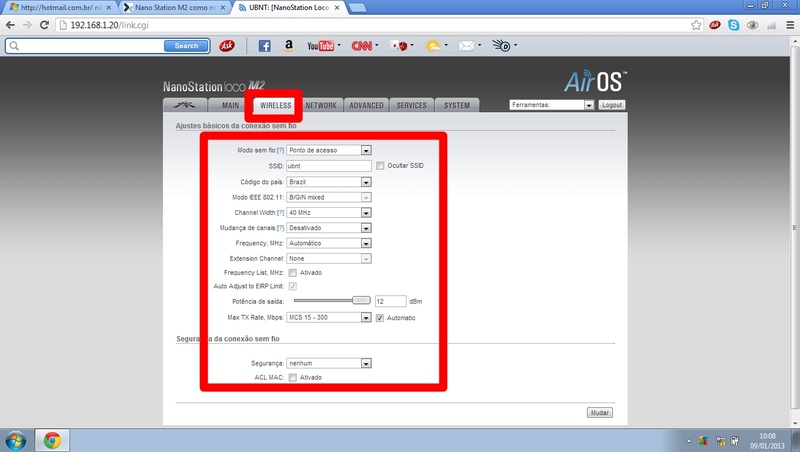Switch to the SERVICES tab

tap(412, 105)
